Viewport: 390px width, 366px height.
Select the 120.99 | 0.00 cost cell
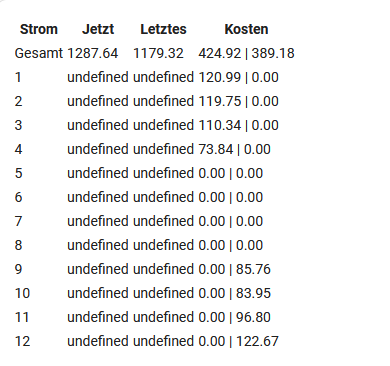(x=238, y=77)
